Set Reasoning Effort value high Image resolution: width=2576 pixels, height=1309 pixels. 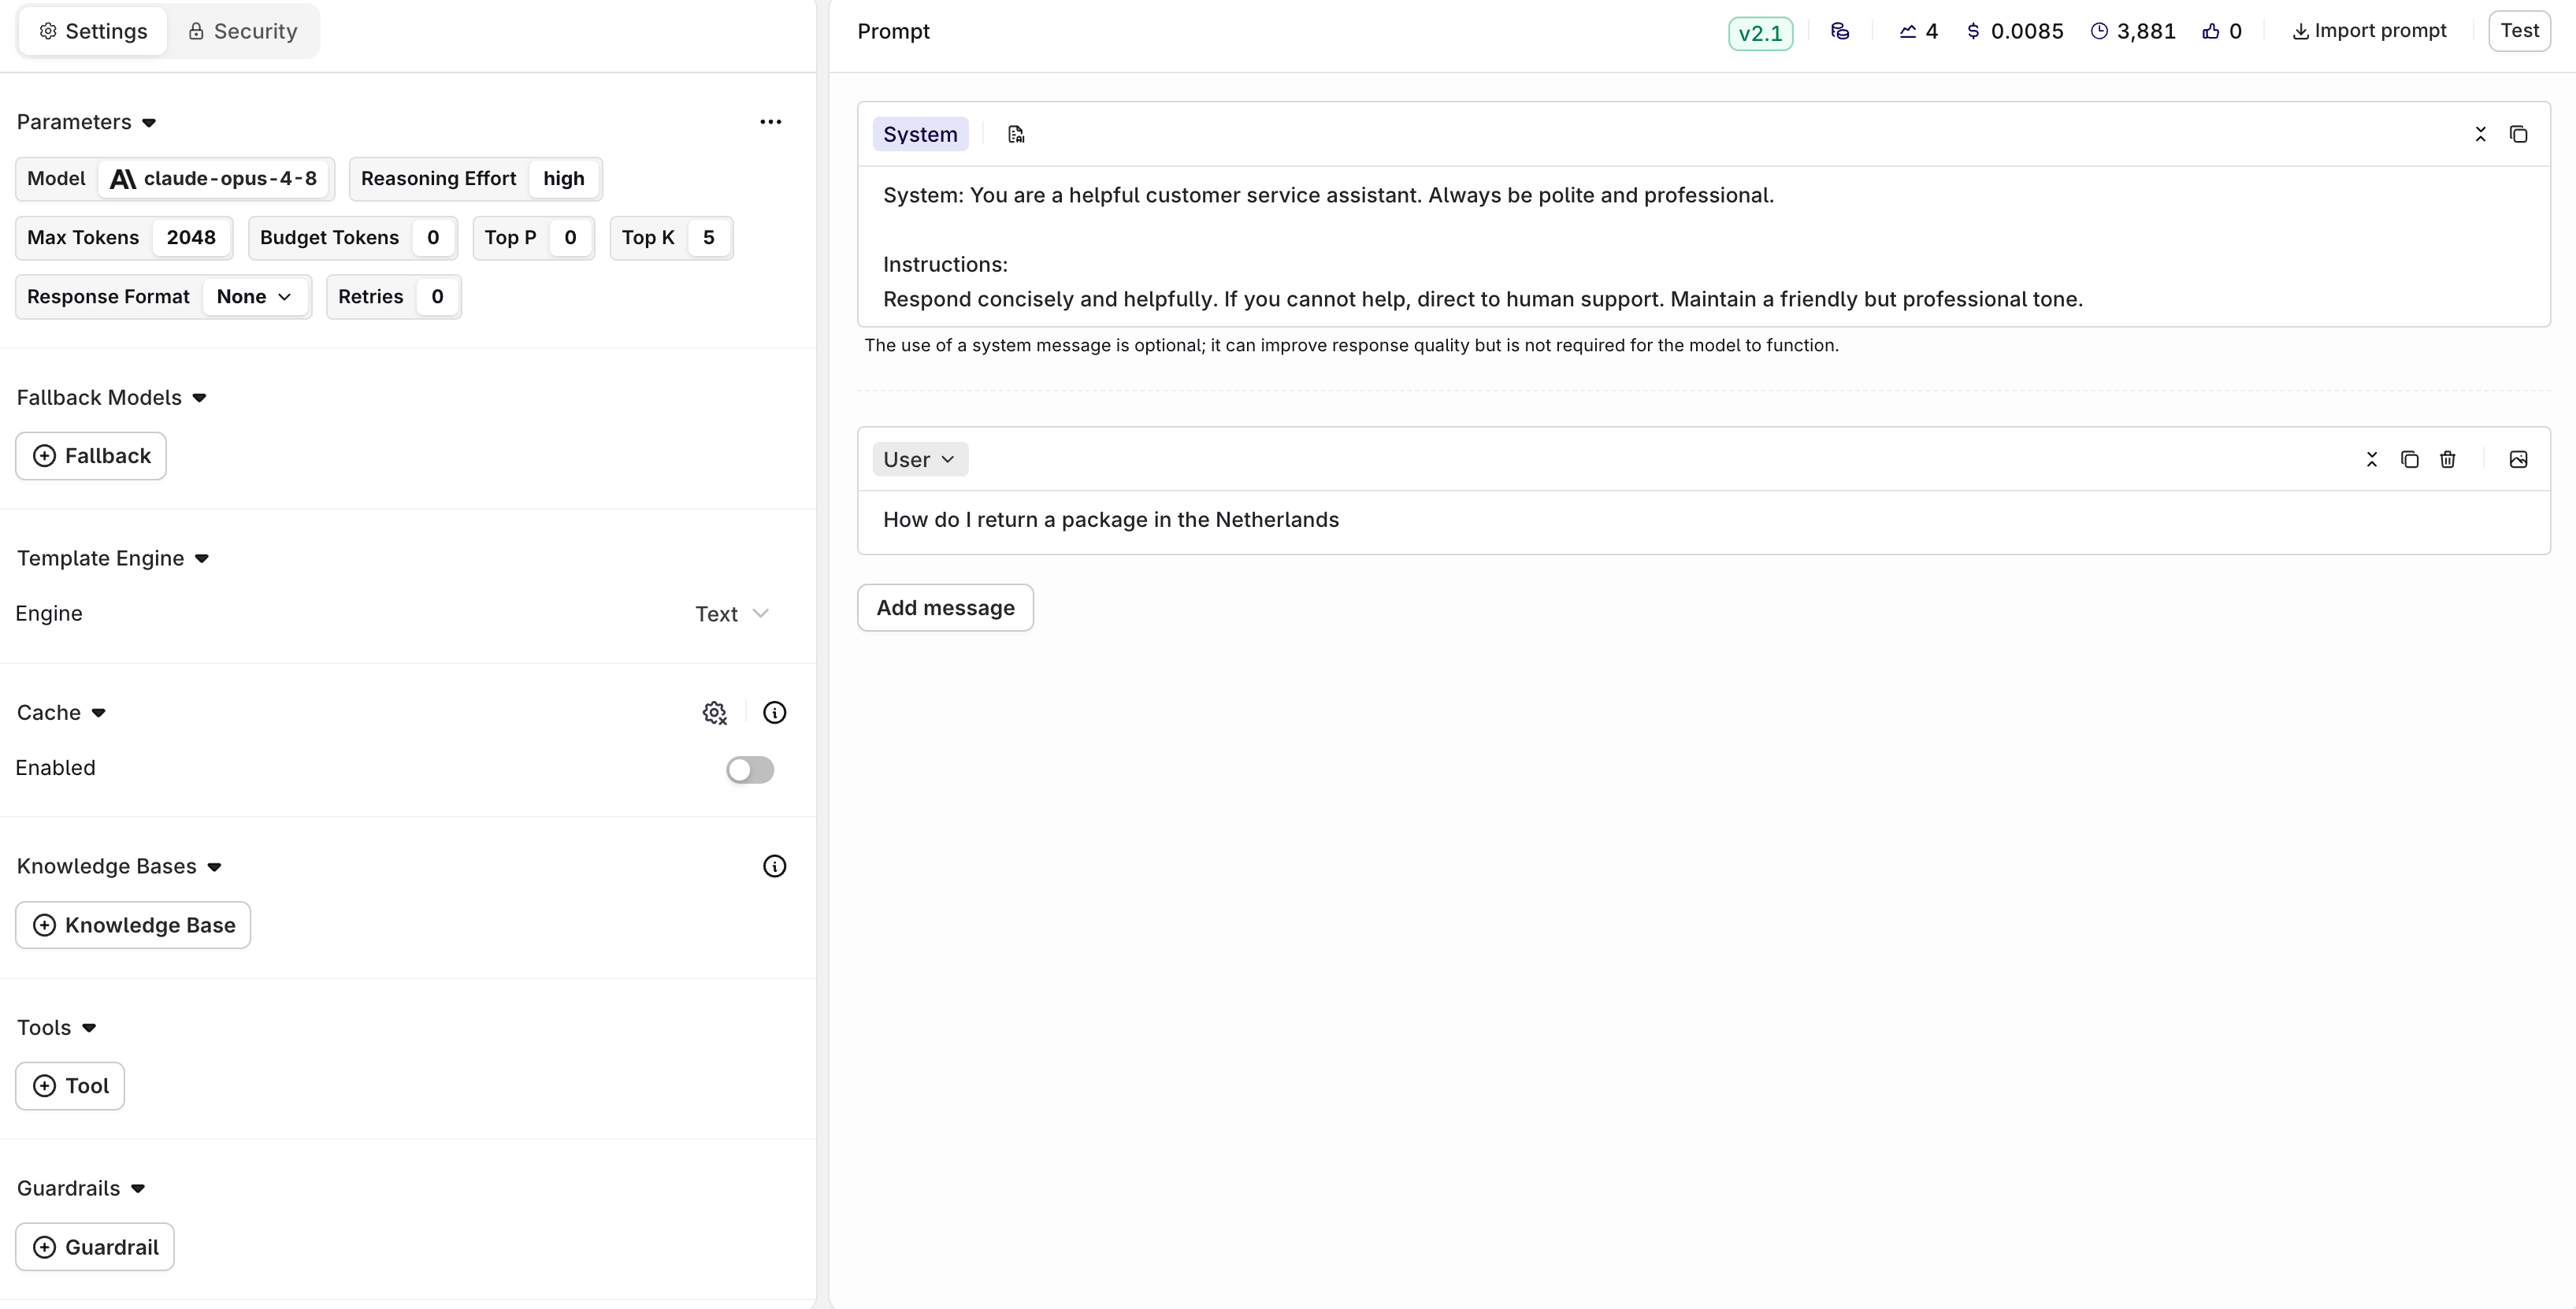(x=564, y=179)
